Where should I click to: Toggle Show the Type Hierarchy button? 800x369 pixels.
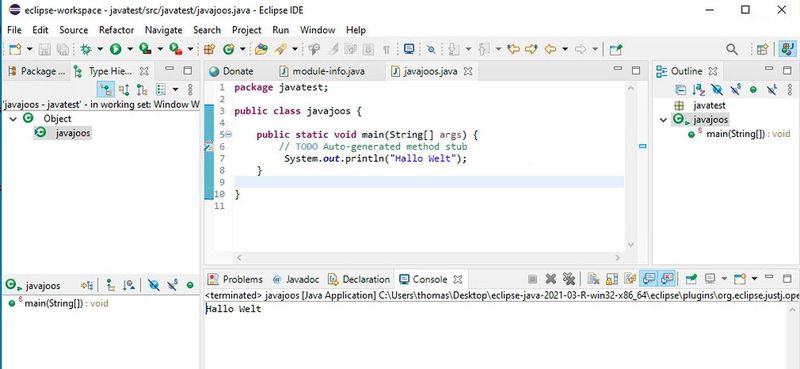click(x=106, y=90)
